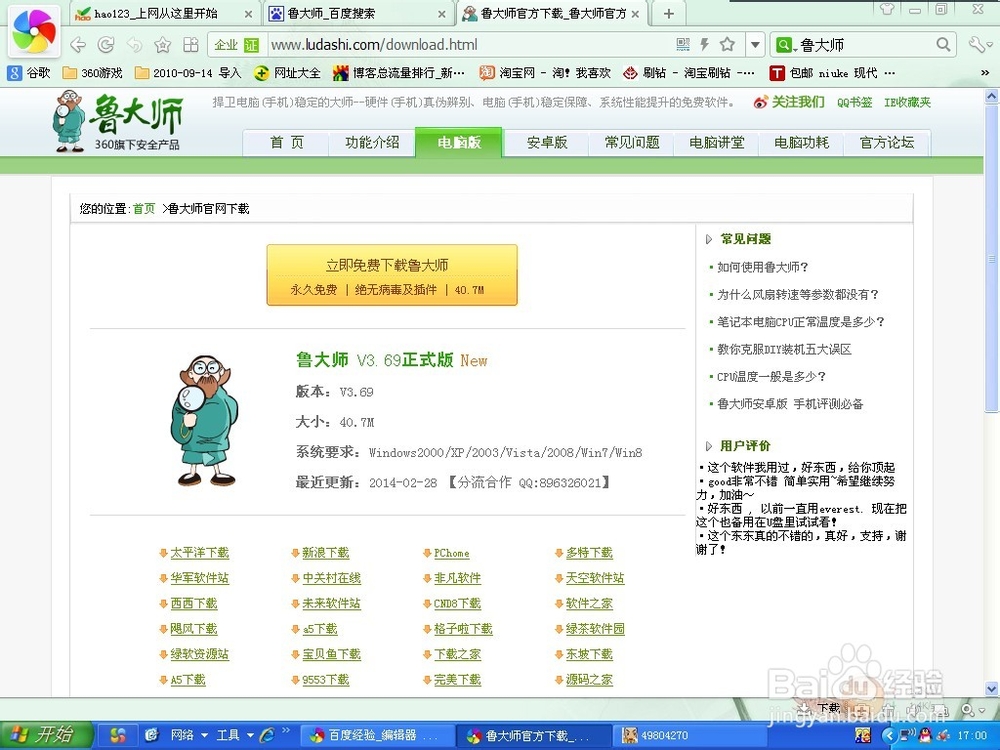Download from 新浪下载 mirror
Screen dimensions: 1000x750
pos(325,553)
